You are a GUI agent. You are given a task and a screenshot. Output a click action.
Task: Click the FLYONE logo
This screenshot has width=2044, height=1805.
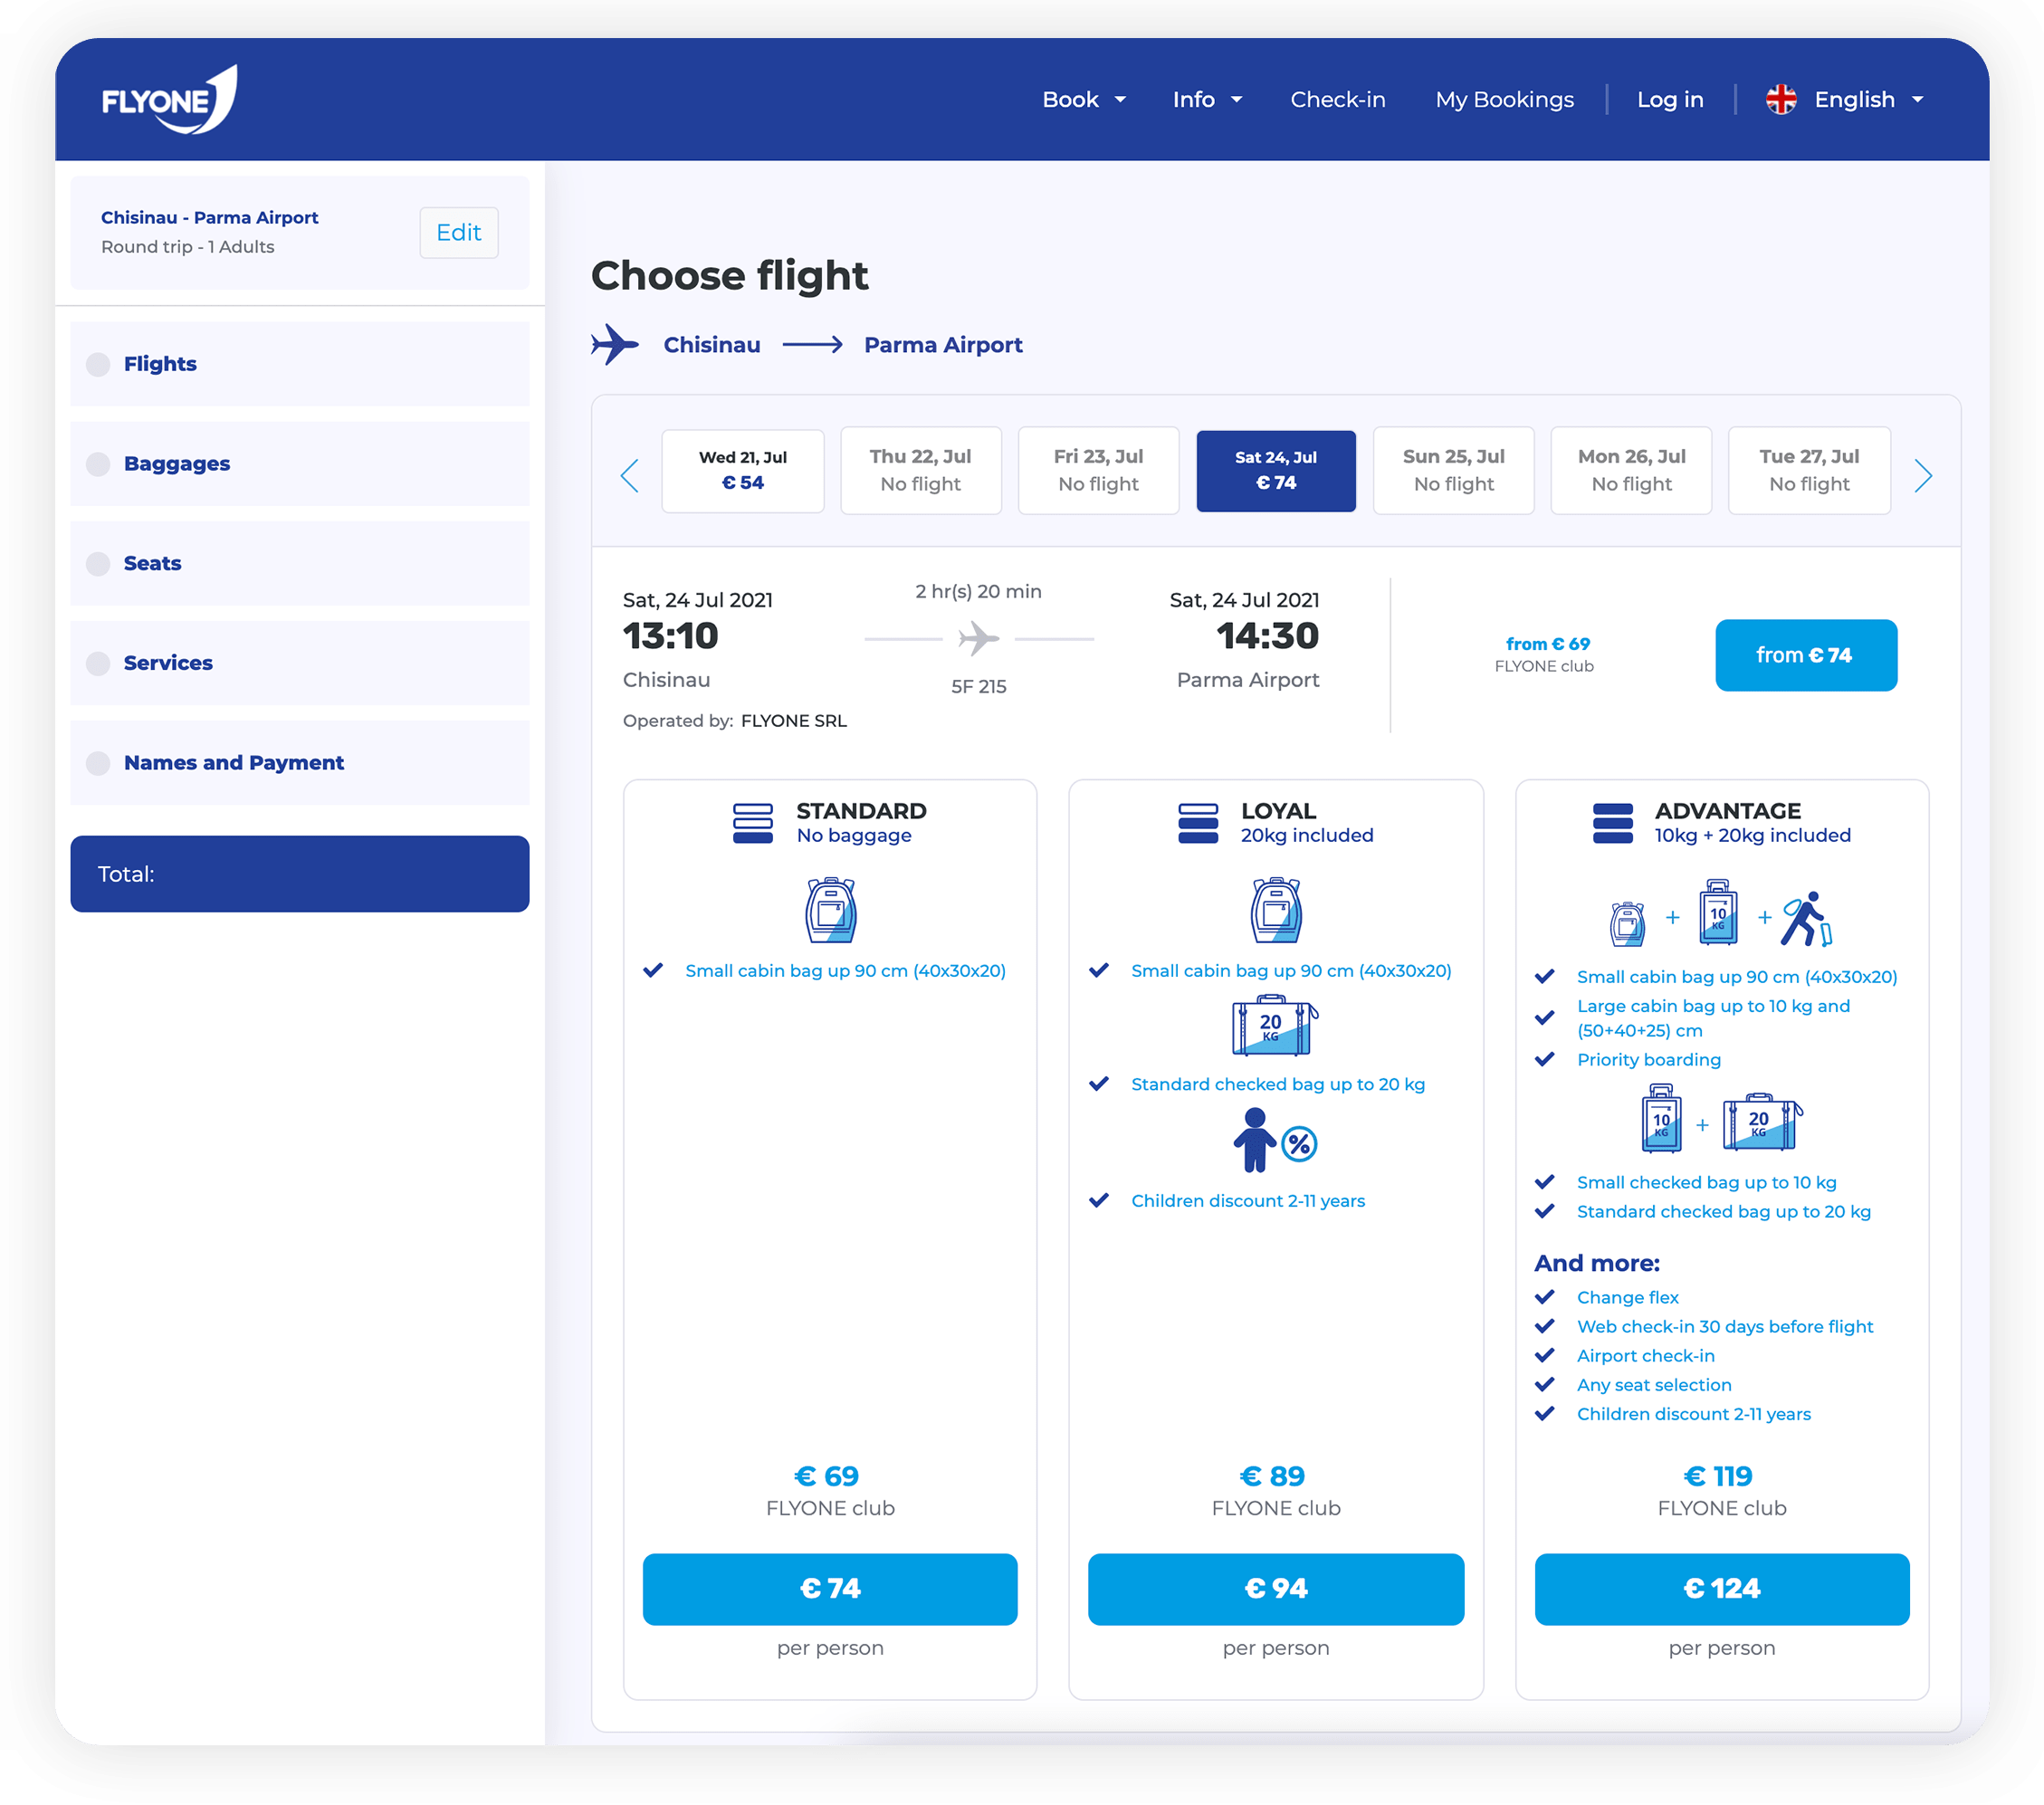[169, 99]
